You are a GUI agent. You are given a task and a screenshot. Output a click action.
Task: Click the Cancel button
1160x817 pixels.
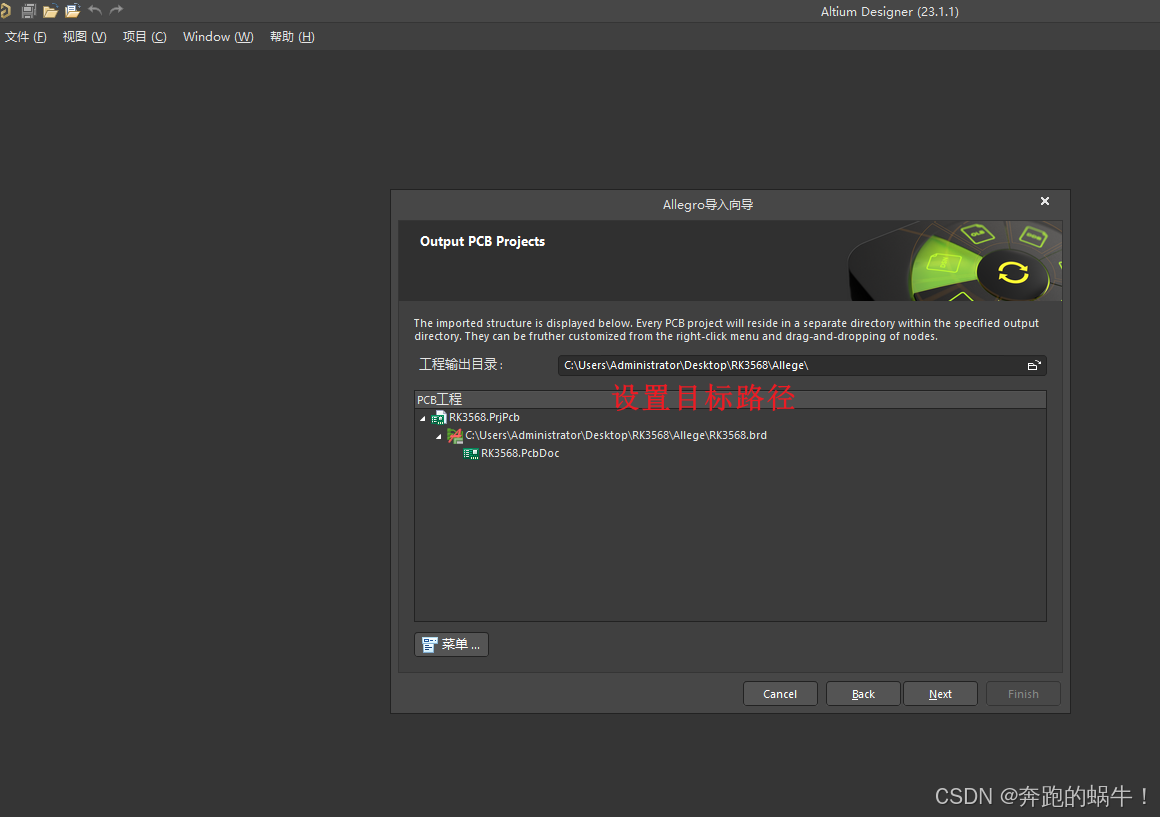point(780,694)
